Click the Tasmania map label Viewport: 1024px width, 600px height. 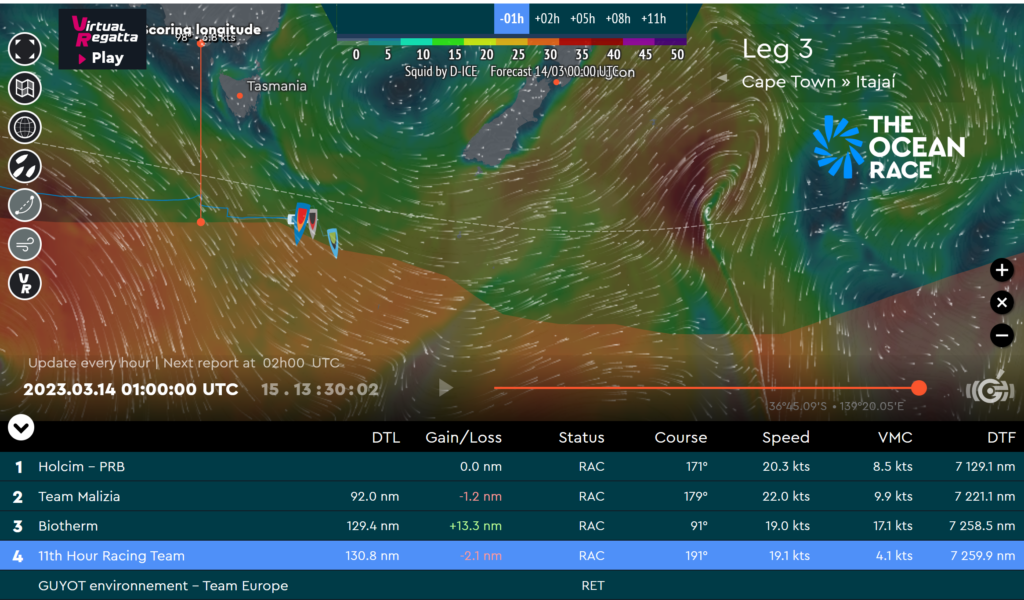[x=276, y=86]
